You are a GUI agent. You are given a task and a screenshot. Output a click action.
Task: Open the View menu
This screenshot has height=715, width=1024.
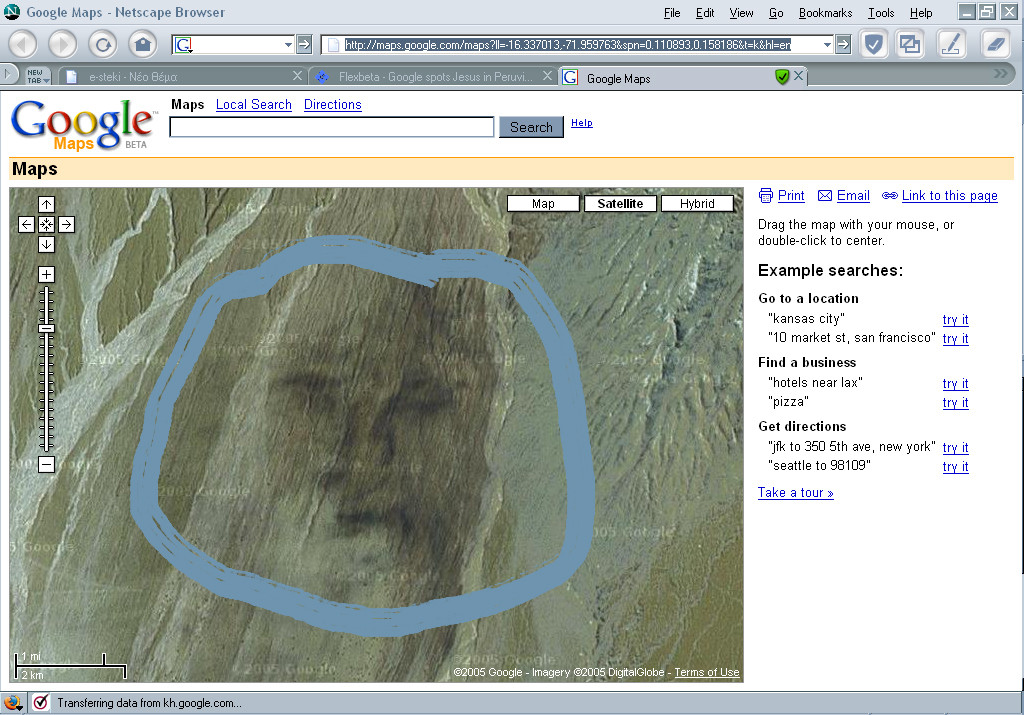(x=741, y=13)
